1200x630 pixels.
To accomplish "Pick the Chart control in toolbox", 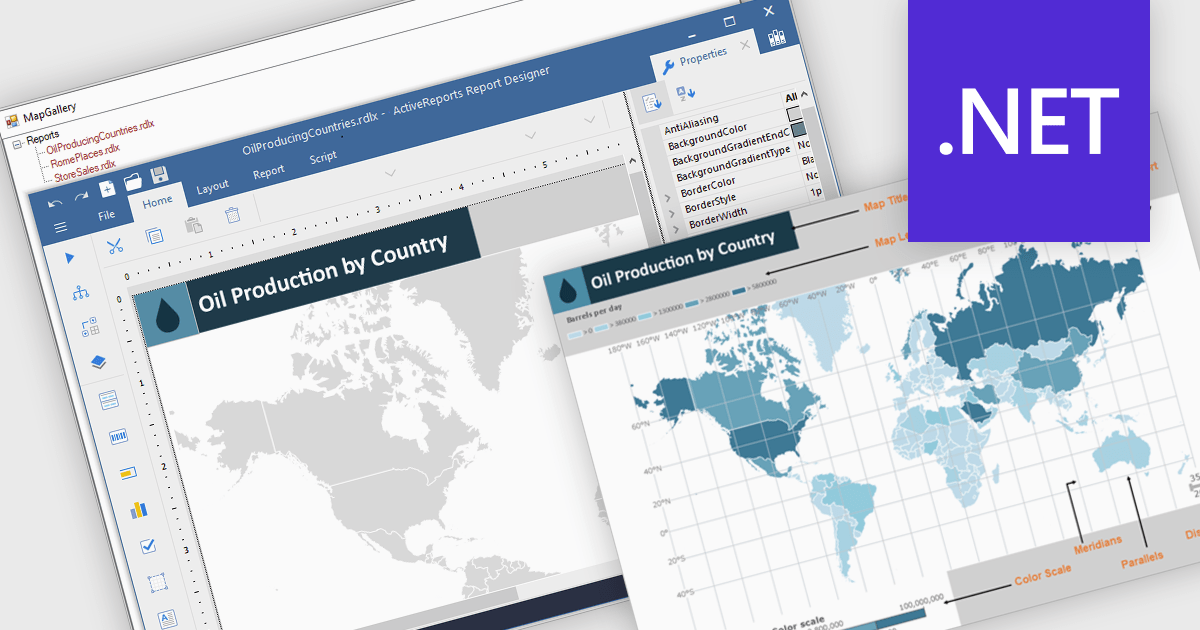I will point(138,509).
